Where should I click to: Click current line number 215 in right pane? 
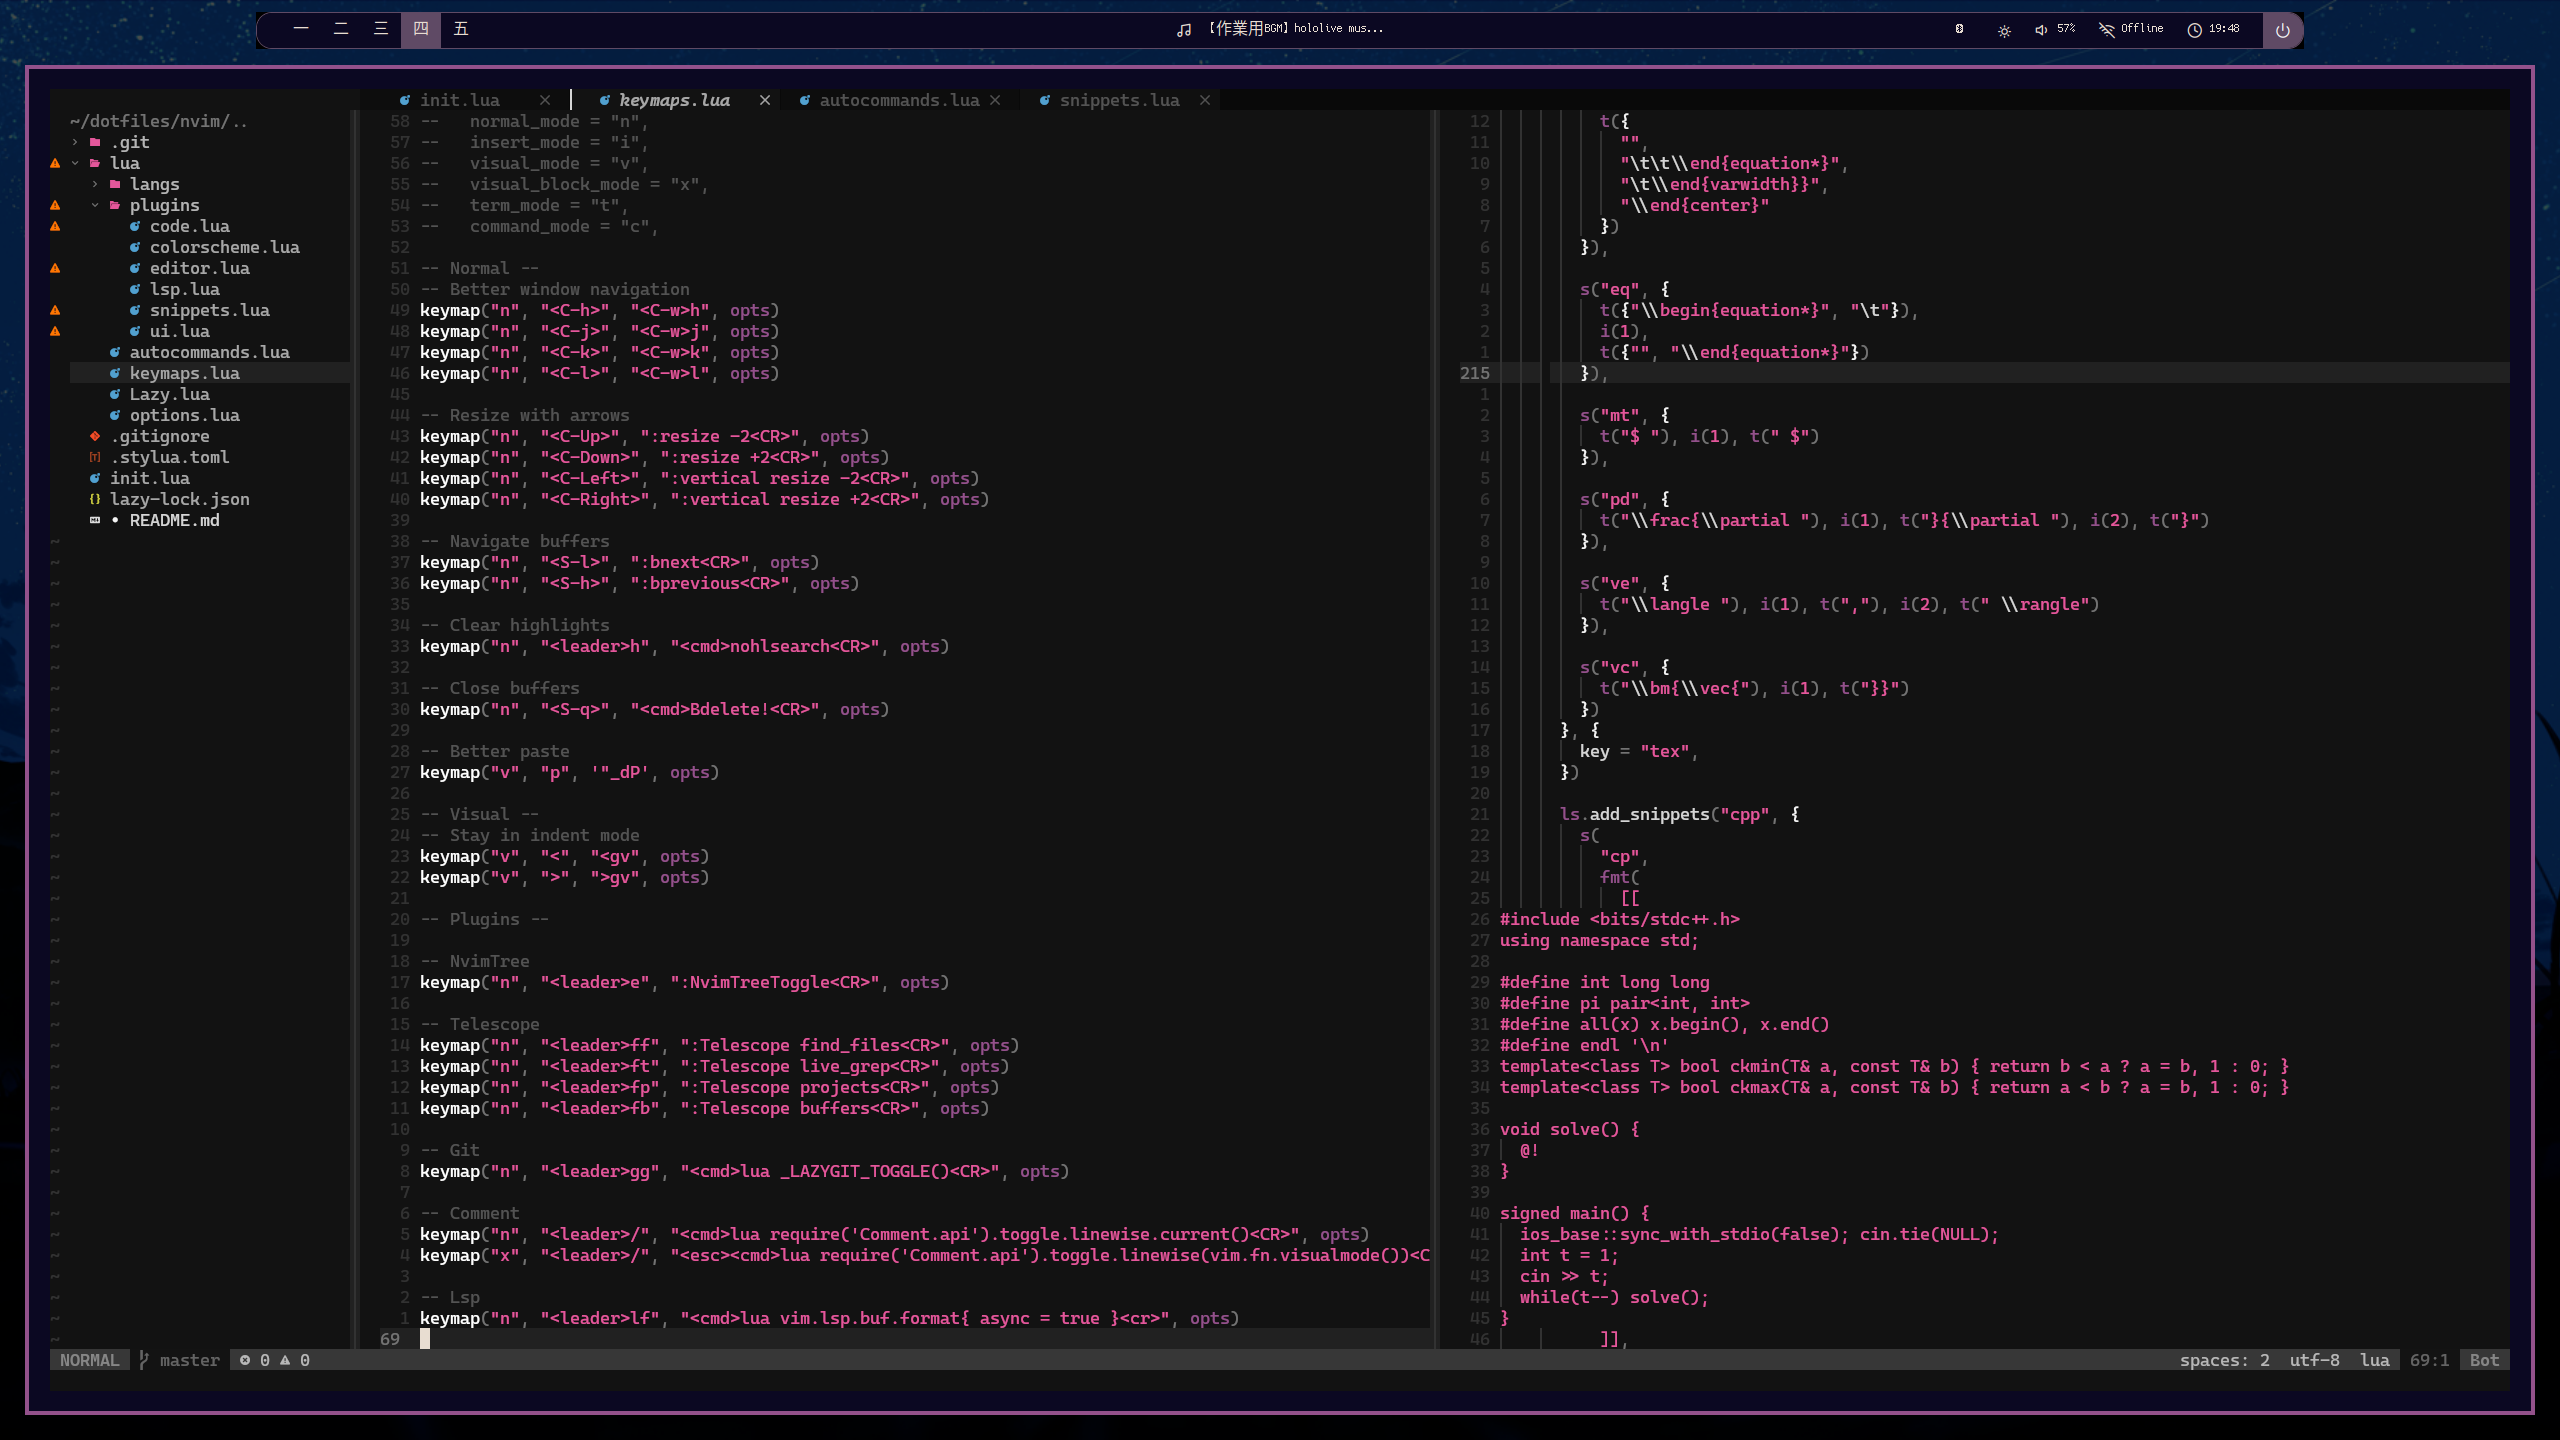1475,373
